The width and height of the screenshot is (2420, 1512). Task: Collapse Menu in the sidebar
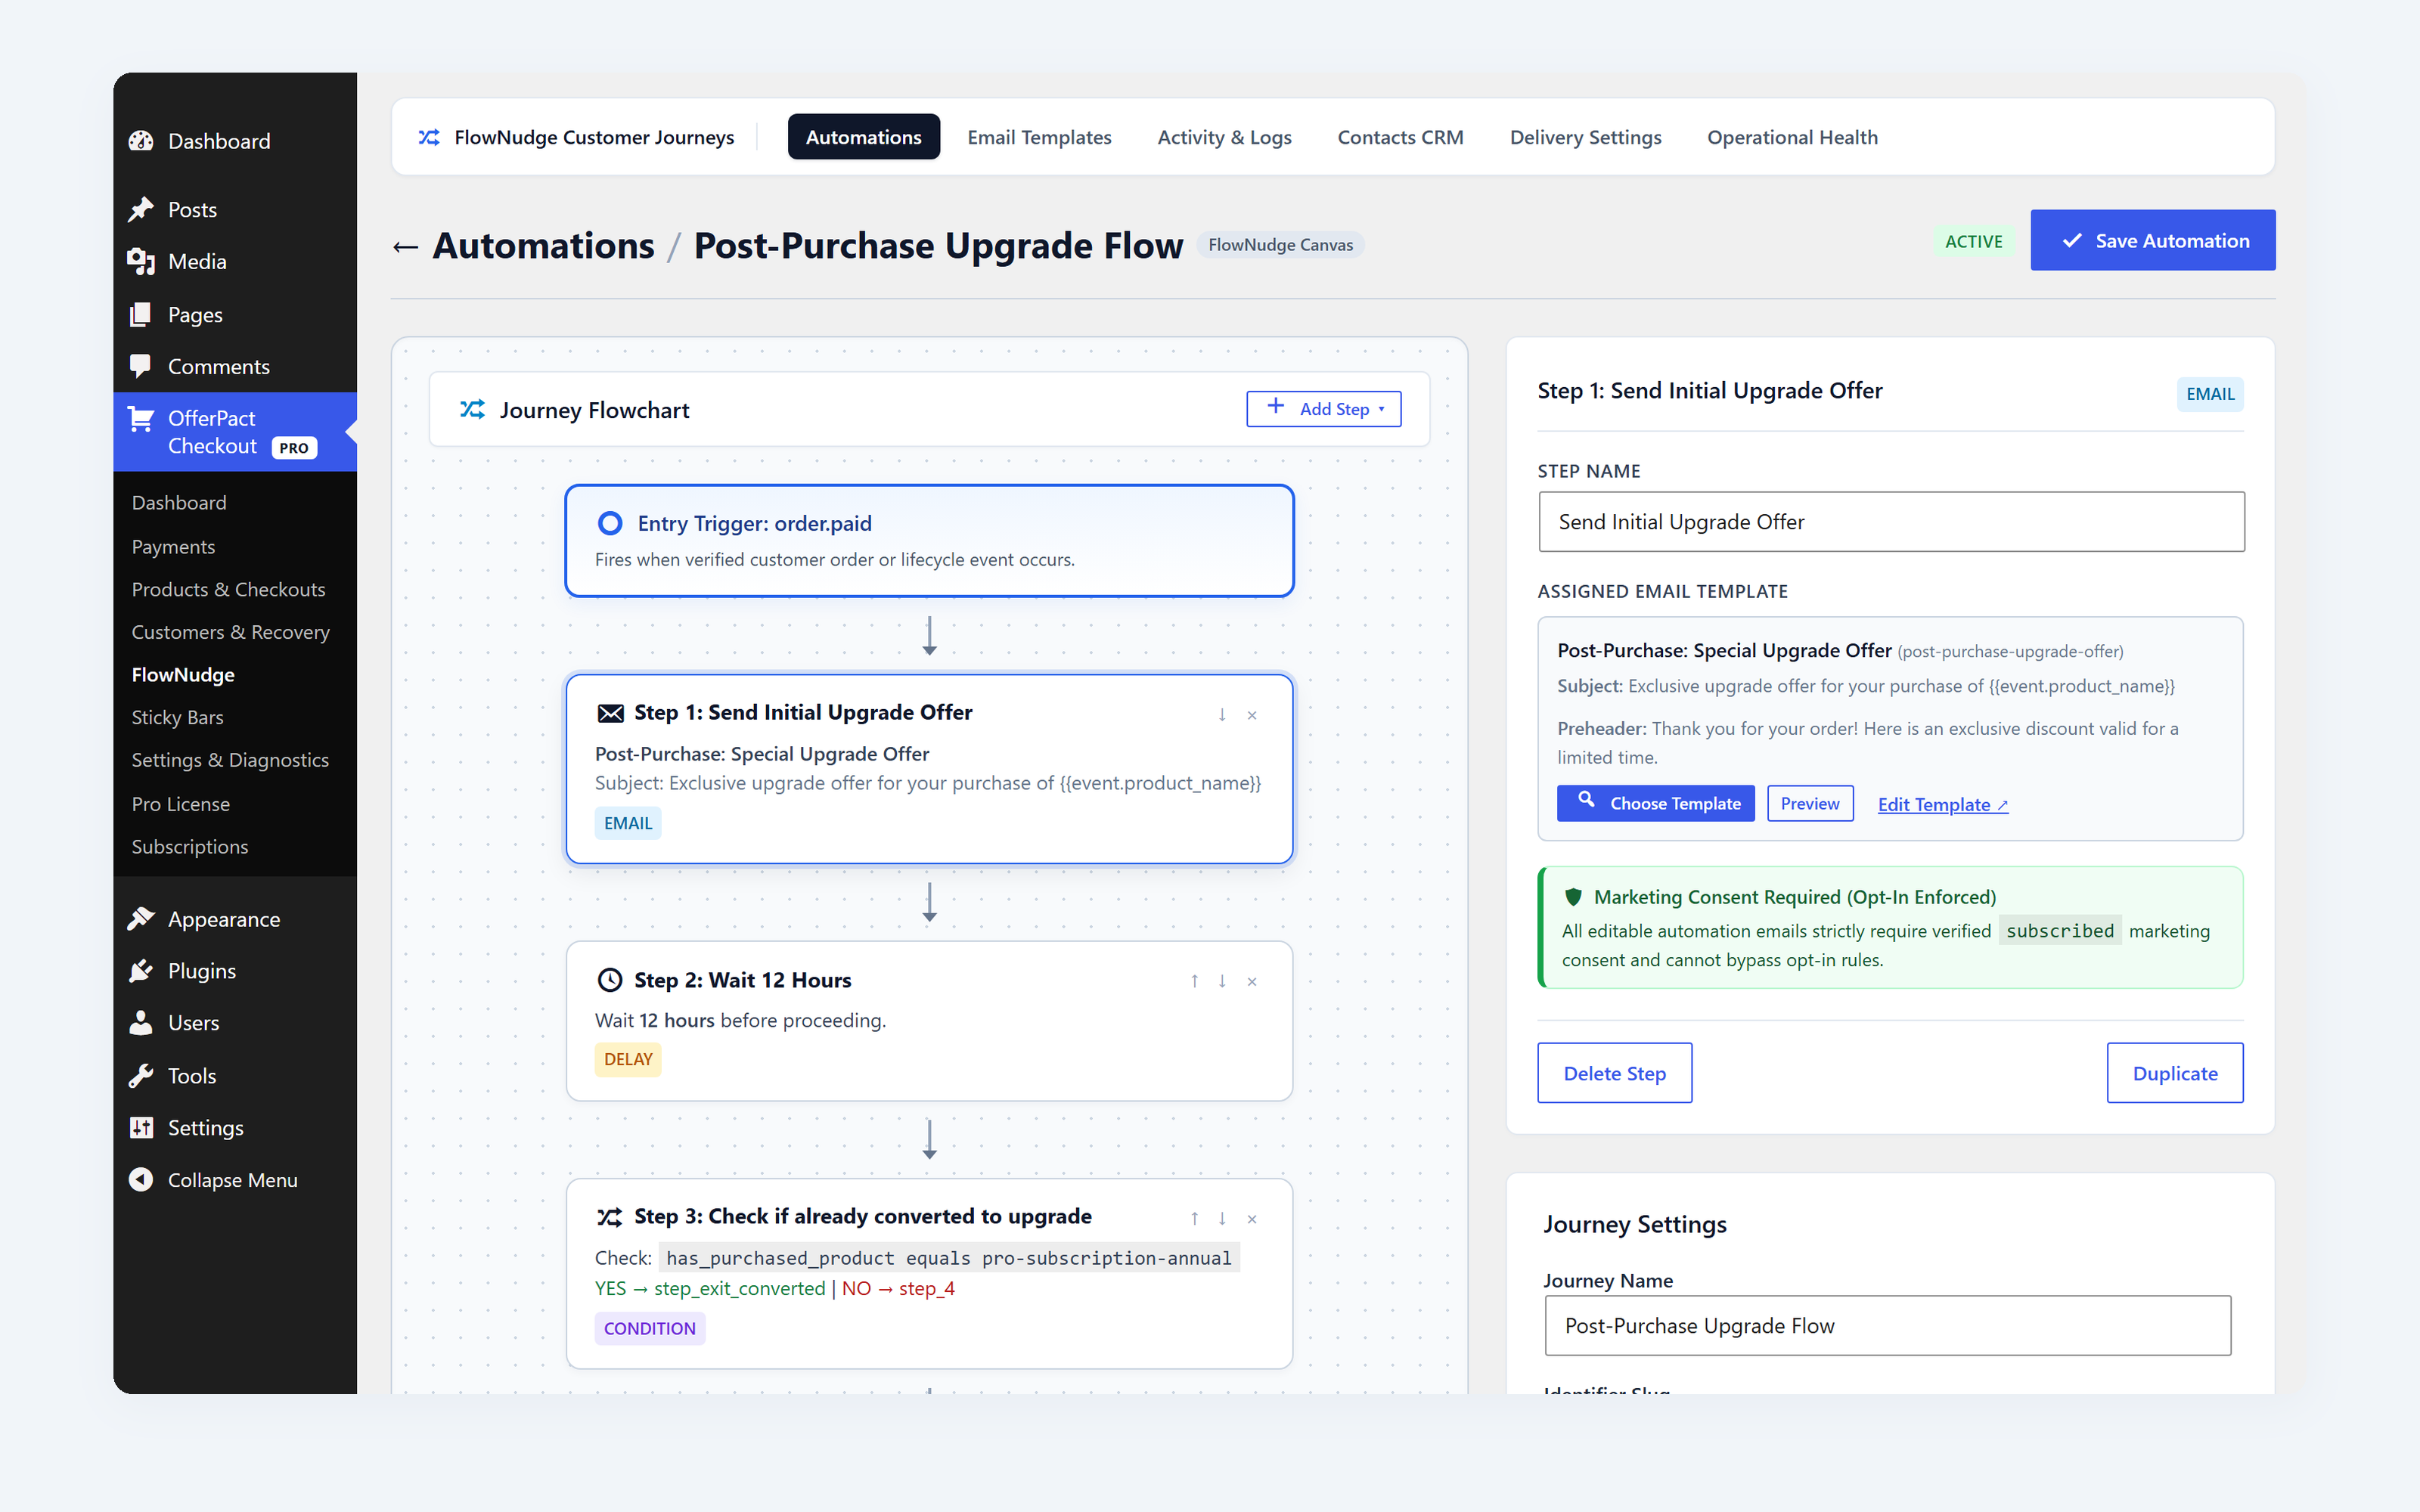[x=235, y=1180]
